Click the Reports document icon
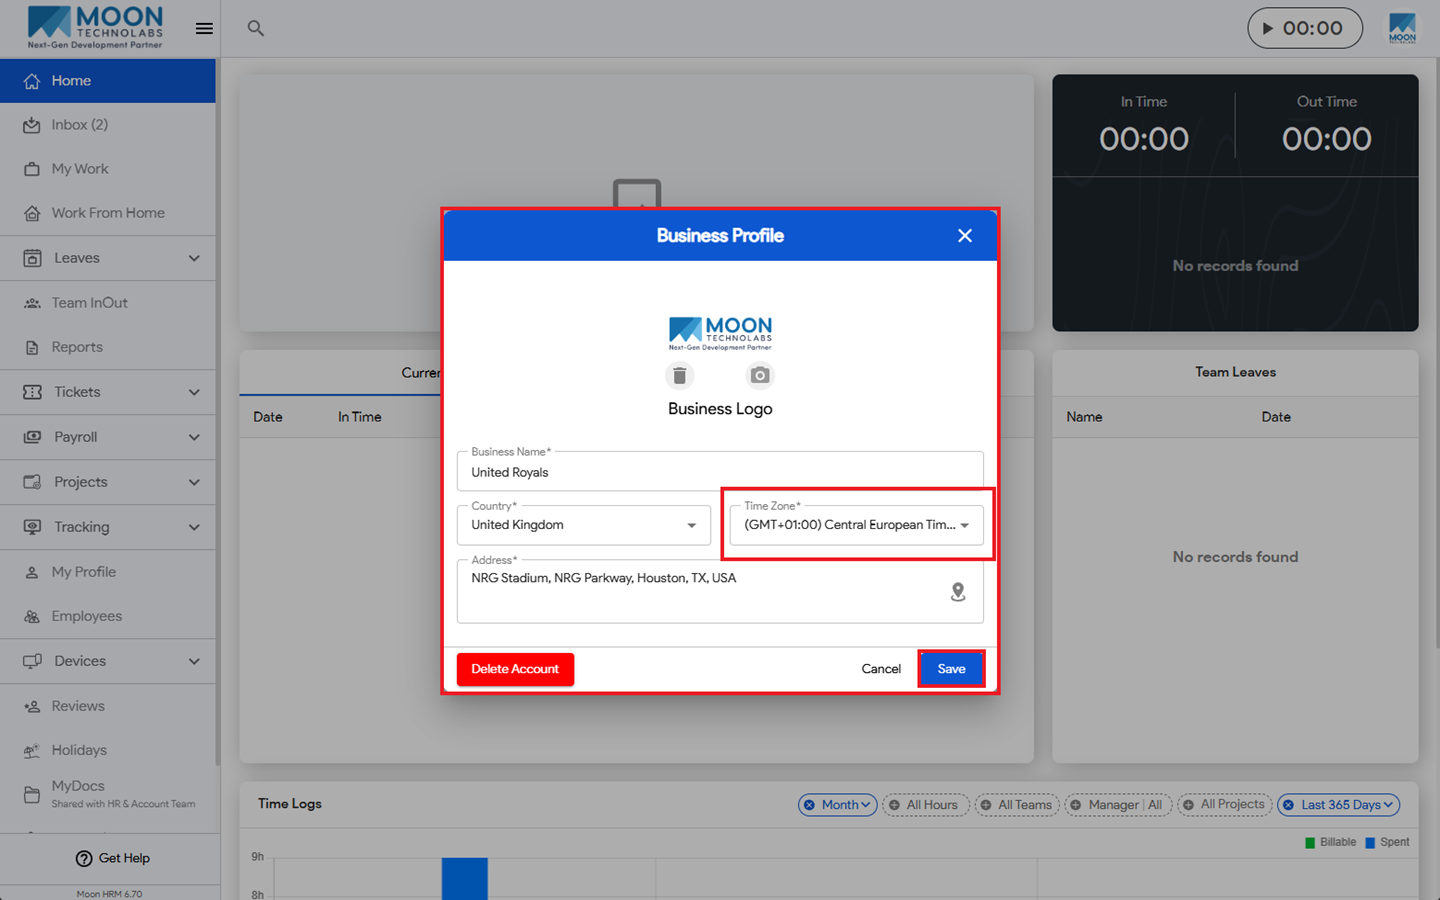Viewport: 1440px width, 900px height. (x=32, y=347)
